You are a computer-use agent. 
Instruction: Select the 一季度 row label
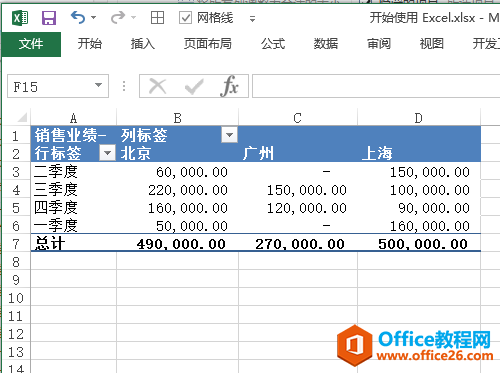[74, 225]
